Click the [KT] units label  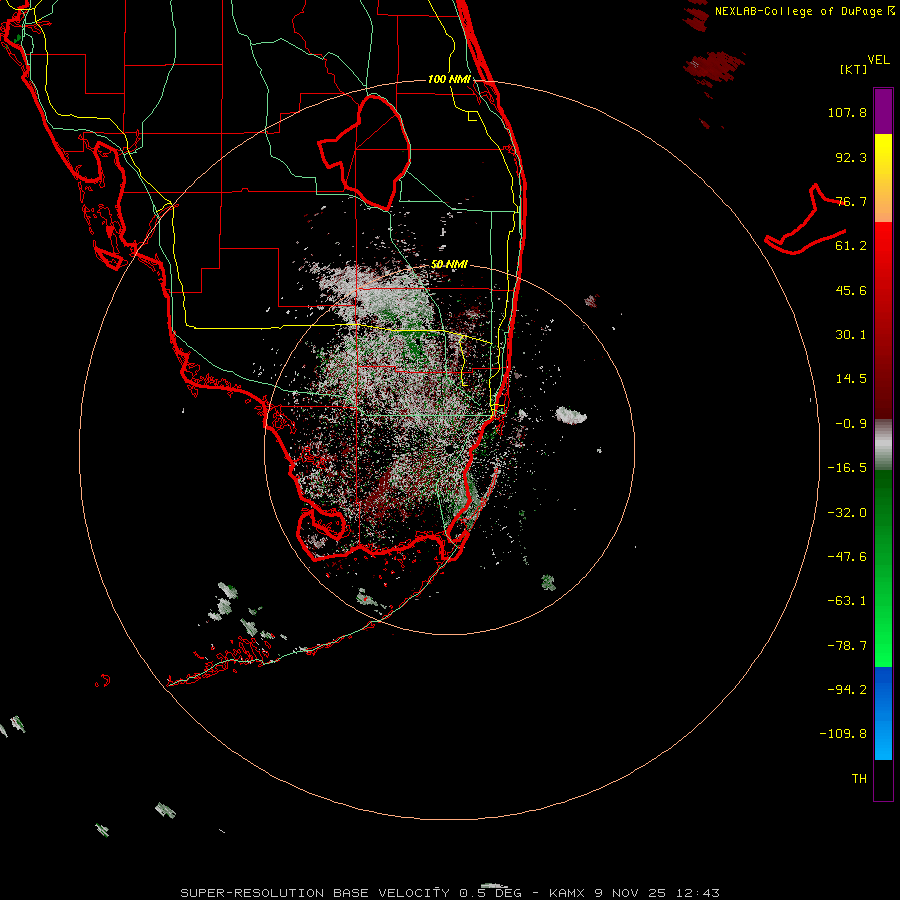(854, 69)
